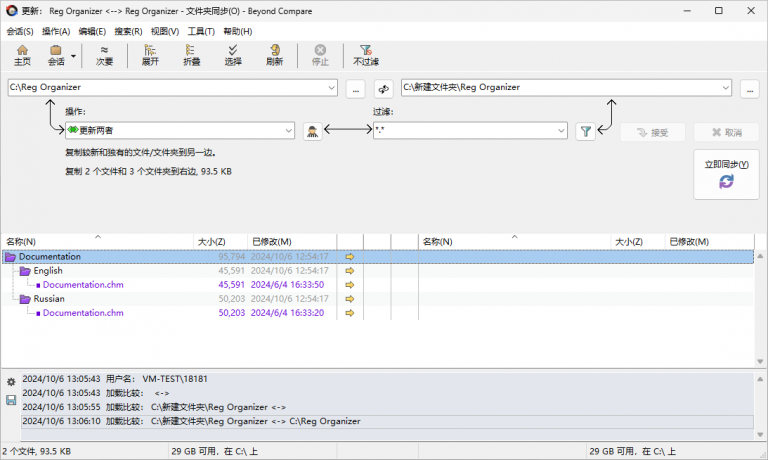Click copy-right arrow on 50,203 chm row
This screenshot has height=460, width=768.
(350, 313)
